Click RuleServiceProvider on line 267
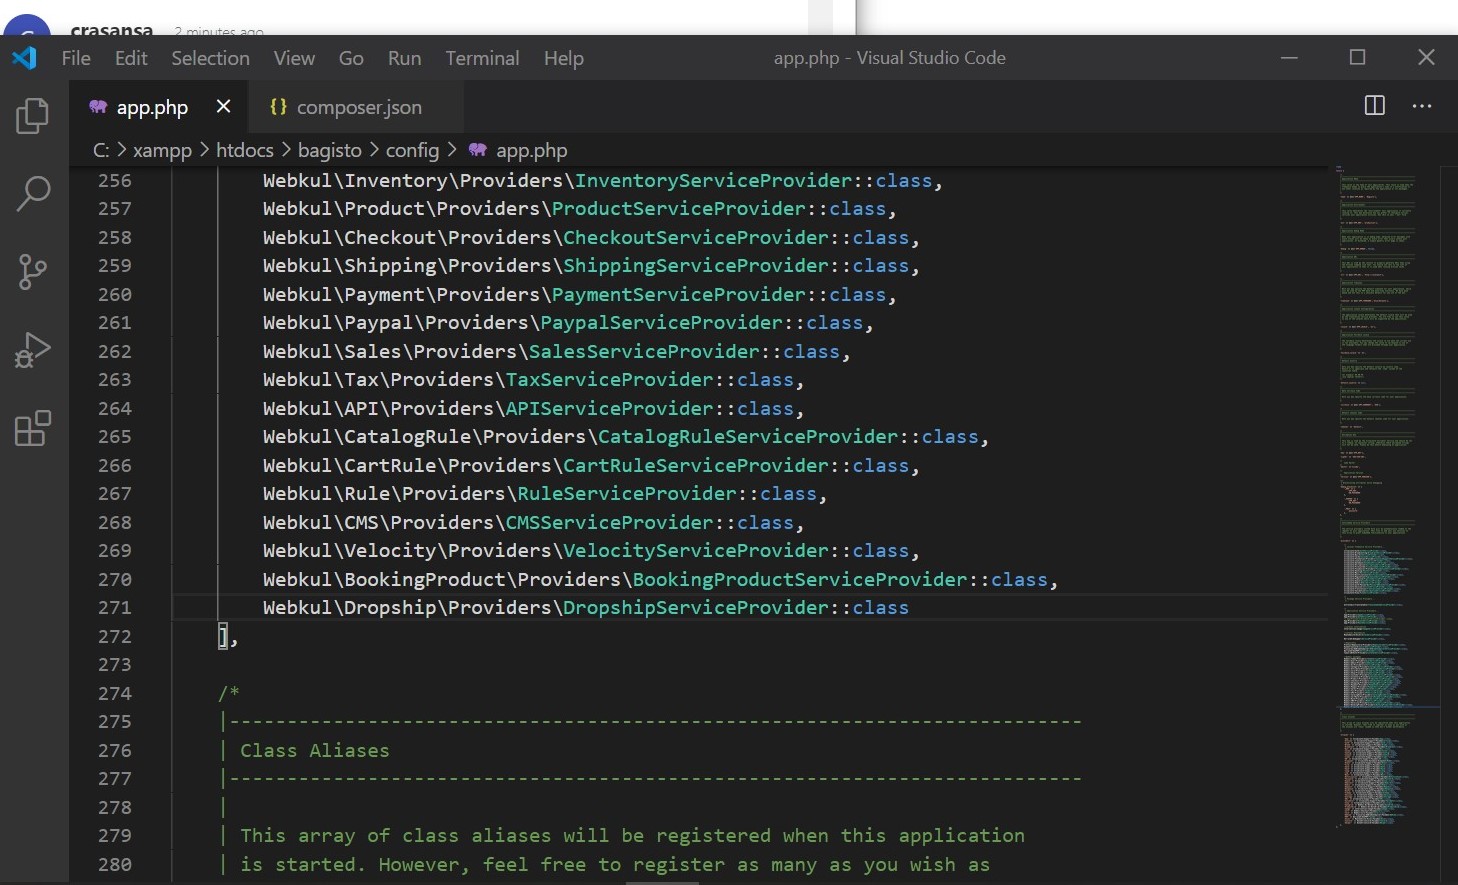 click(626, 493)
